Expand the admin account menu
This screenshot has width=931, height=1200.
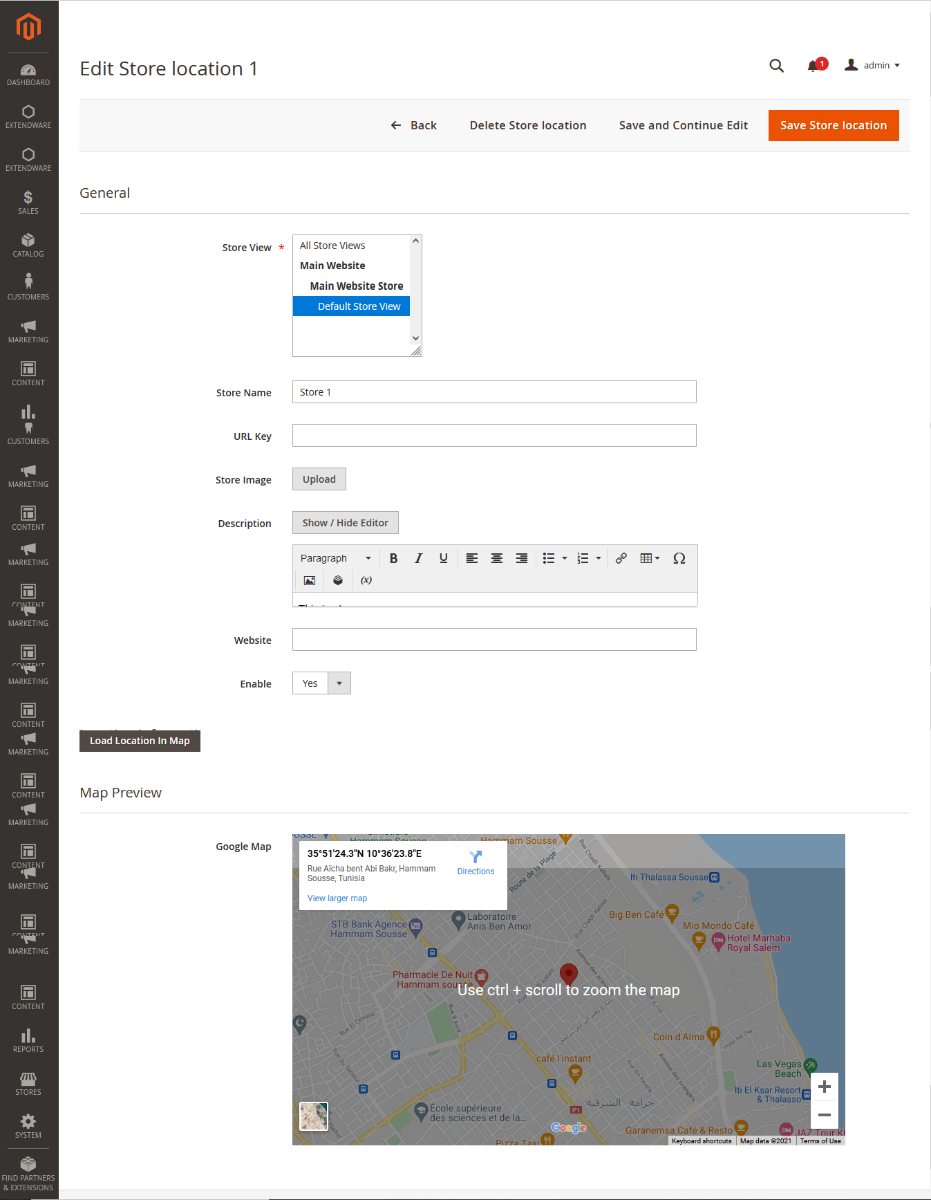pos(873,65)
